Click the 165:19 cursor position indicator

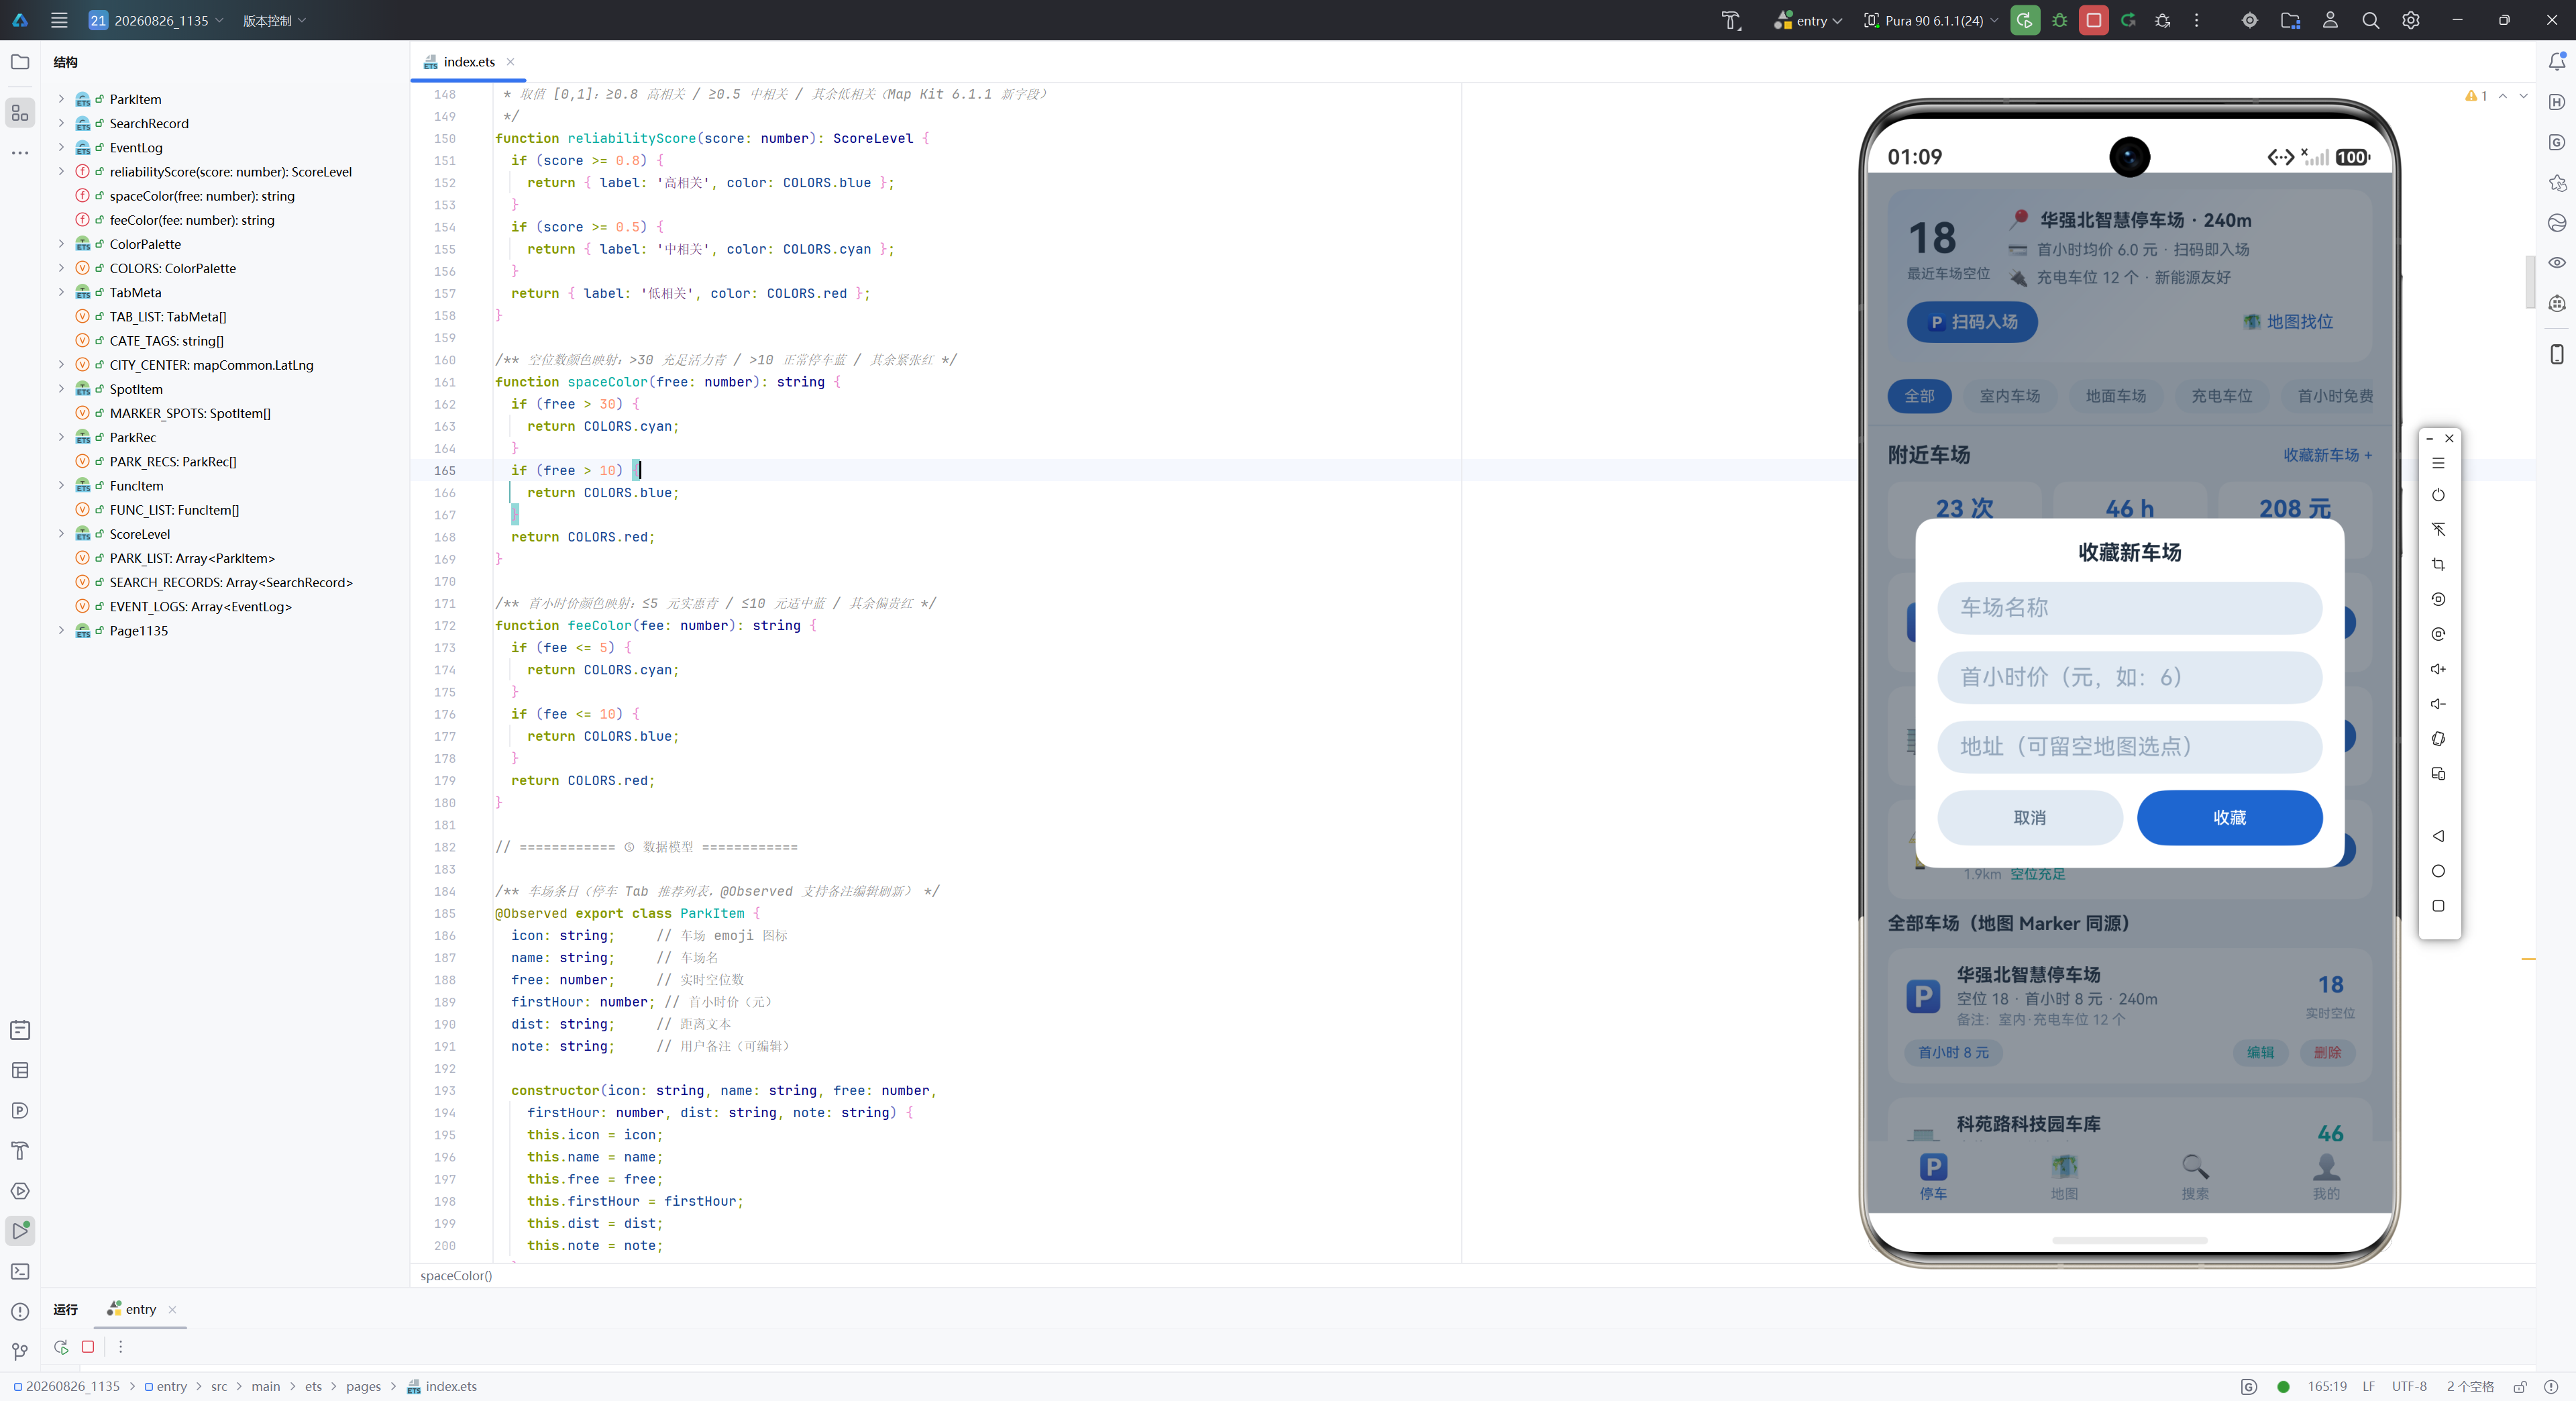pyautogui.click(x=2327, y=1386)
